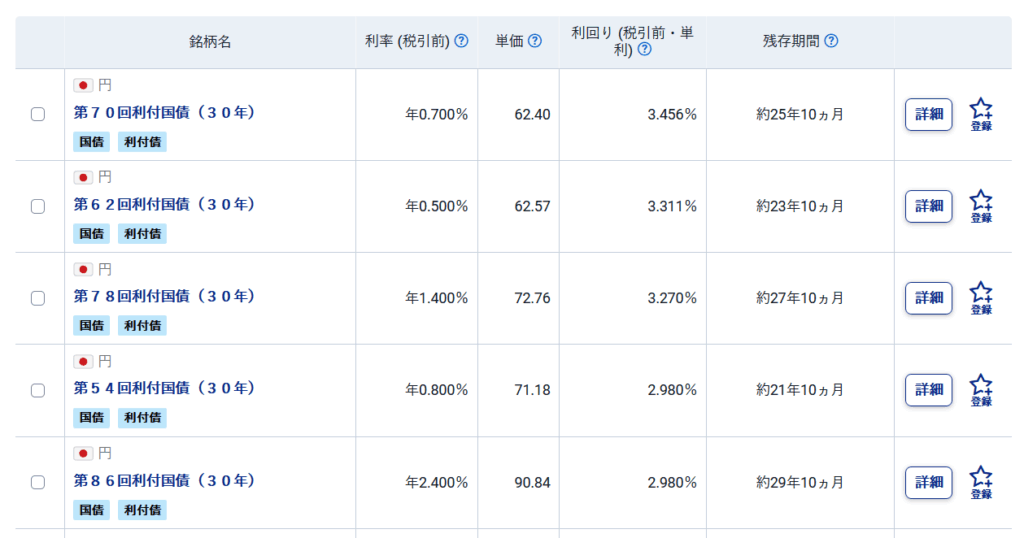
Task: Open 詳細 button for 第62回利付国債
Action: 928,206
